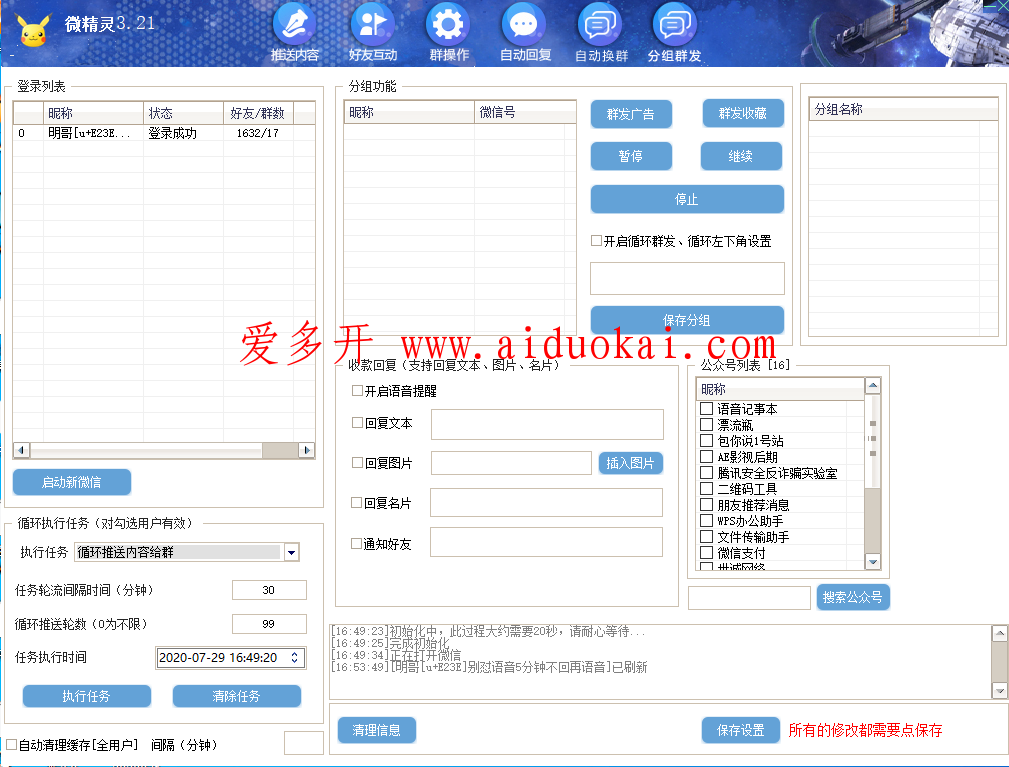The width and height of the screenshot is (1009, 767).
Task: Toggle the 回复名片 checkbox
Action: 356,503
